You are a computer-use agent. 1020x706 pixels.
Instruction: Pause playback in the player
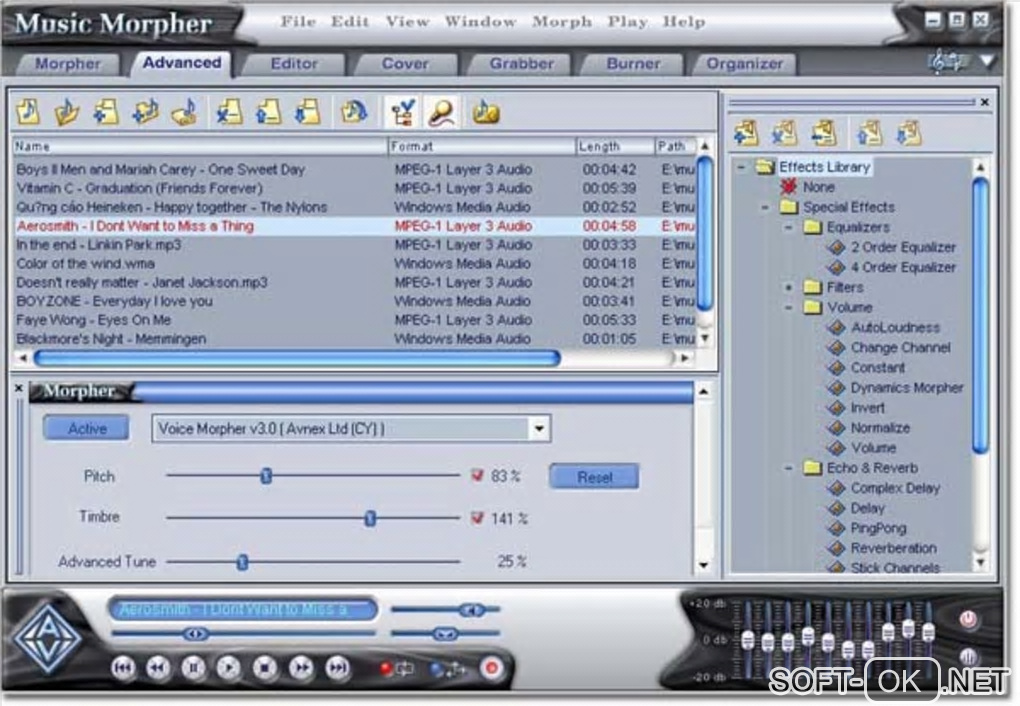coord(193,668)
